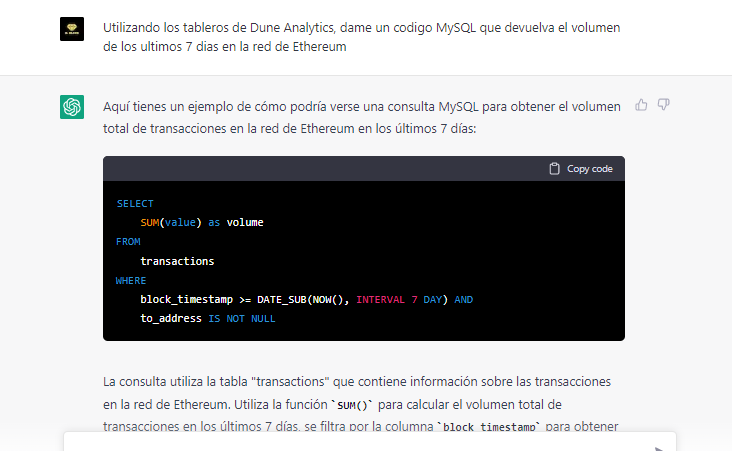The width and height of the screenshot is (732, 451).
Task: Focus the chat message input box
Action: point(370,442)
